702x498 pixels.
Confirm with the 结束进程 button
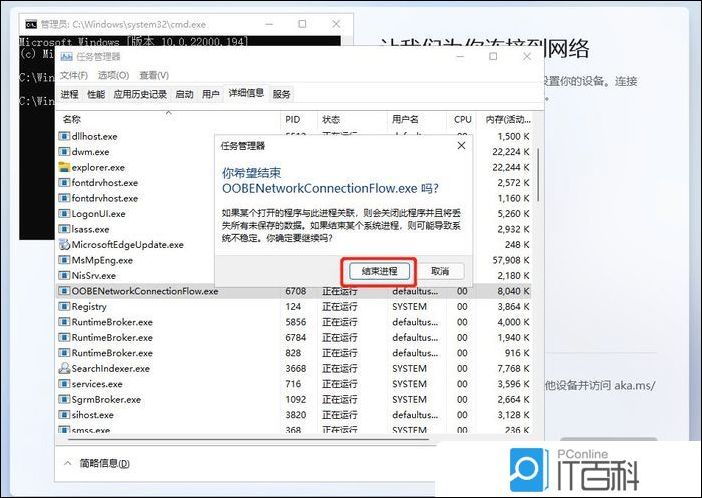tap(379, 271)
